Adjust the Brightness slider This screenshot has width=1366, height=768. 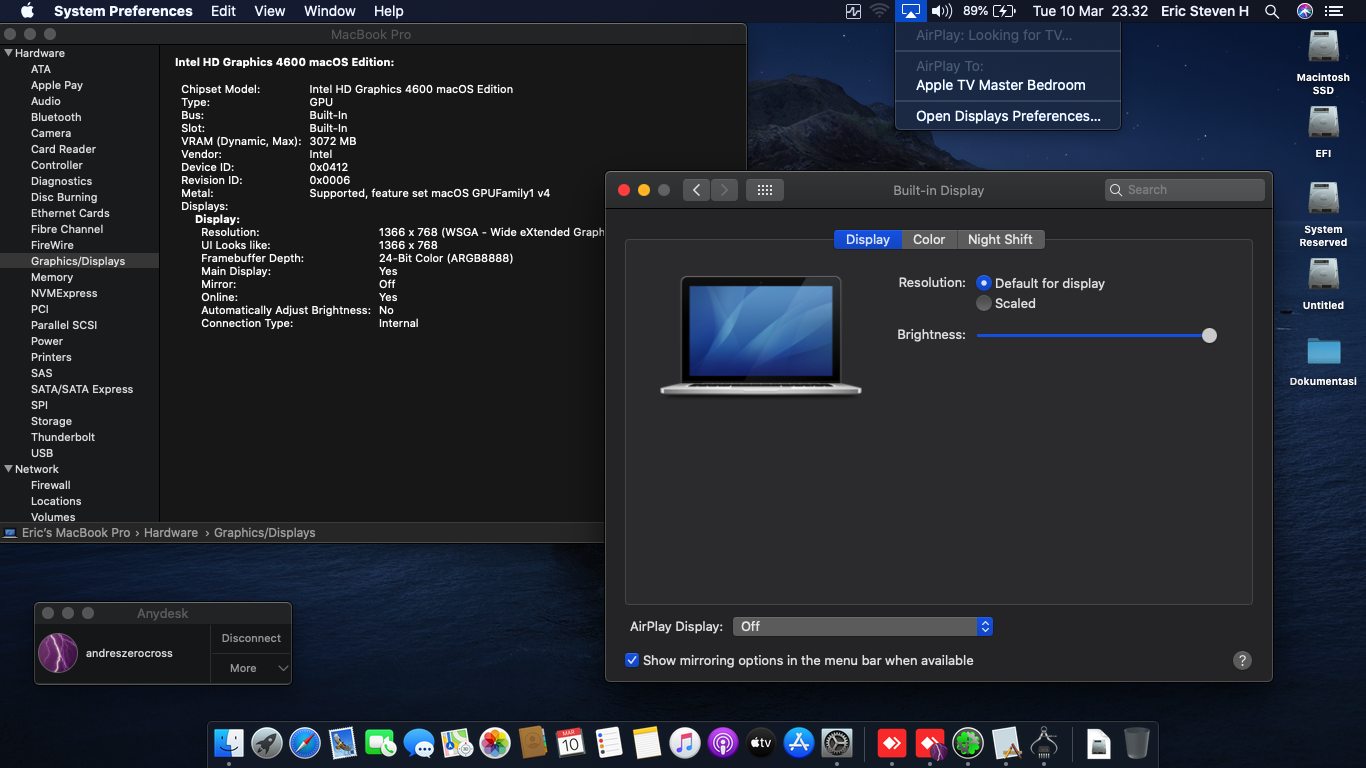1096,335
